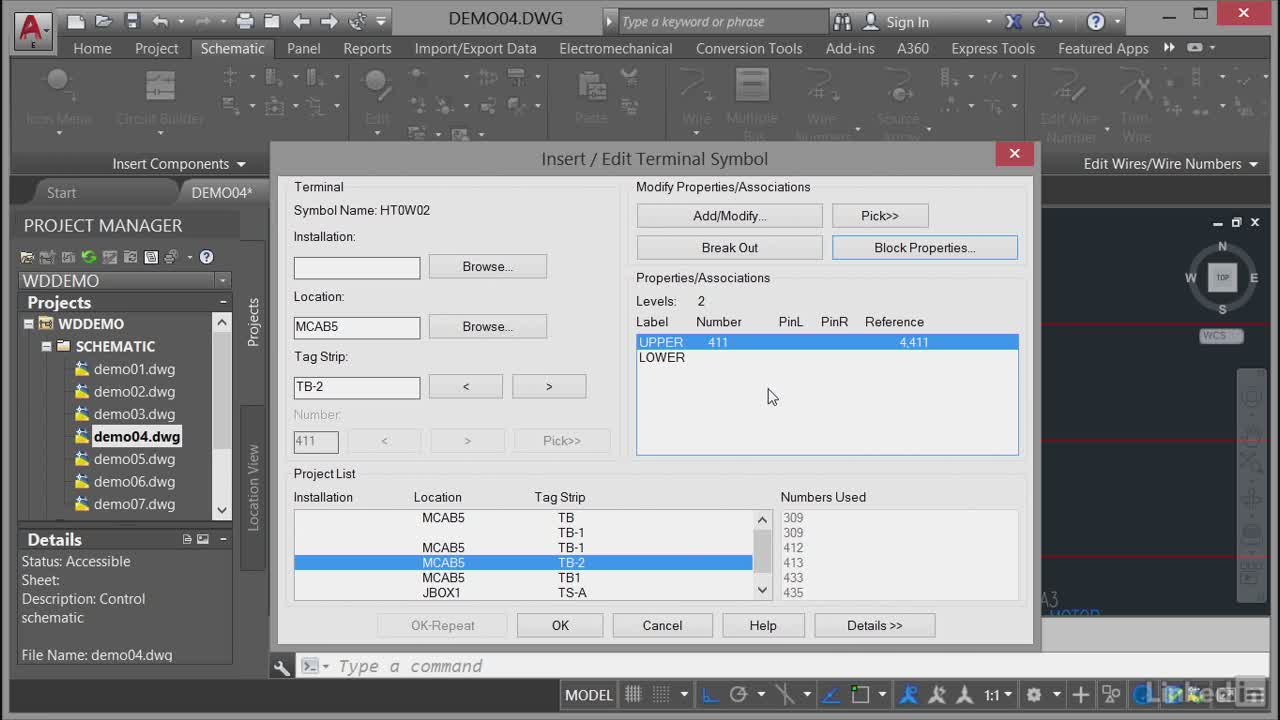Screen dimensions: 1280x720
Task: Switch to the Start drawing tab
Action: tap(61, 192)
